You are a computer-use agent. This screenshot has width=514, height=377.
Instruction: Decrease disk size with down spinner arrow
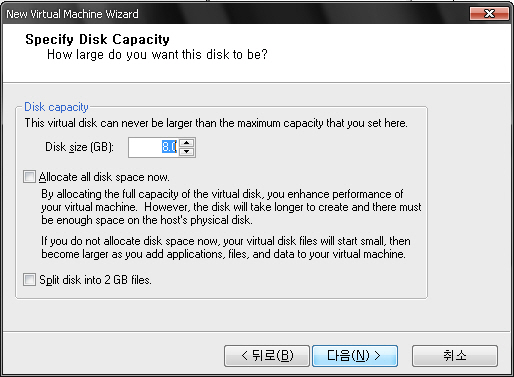187,152
